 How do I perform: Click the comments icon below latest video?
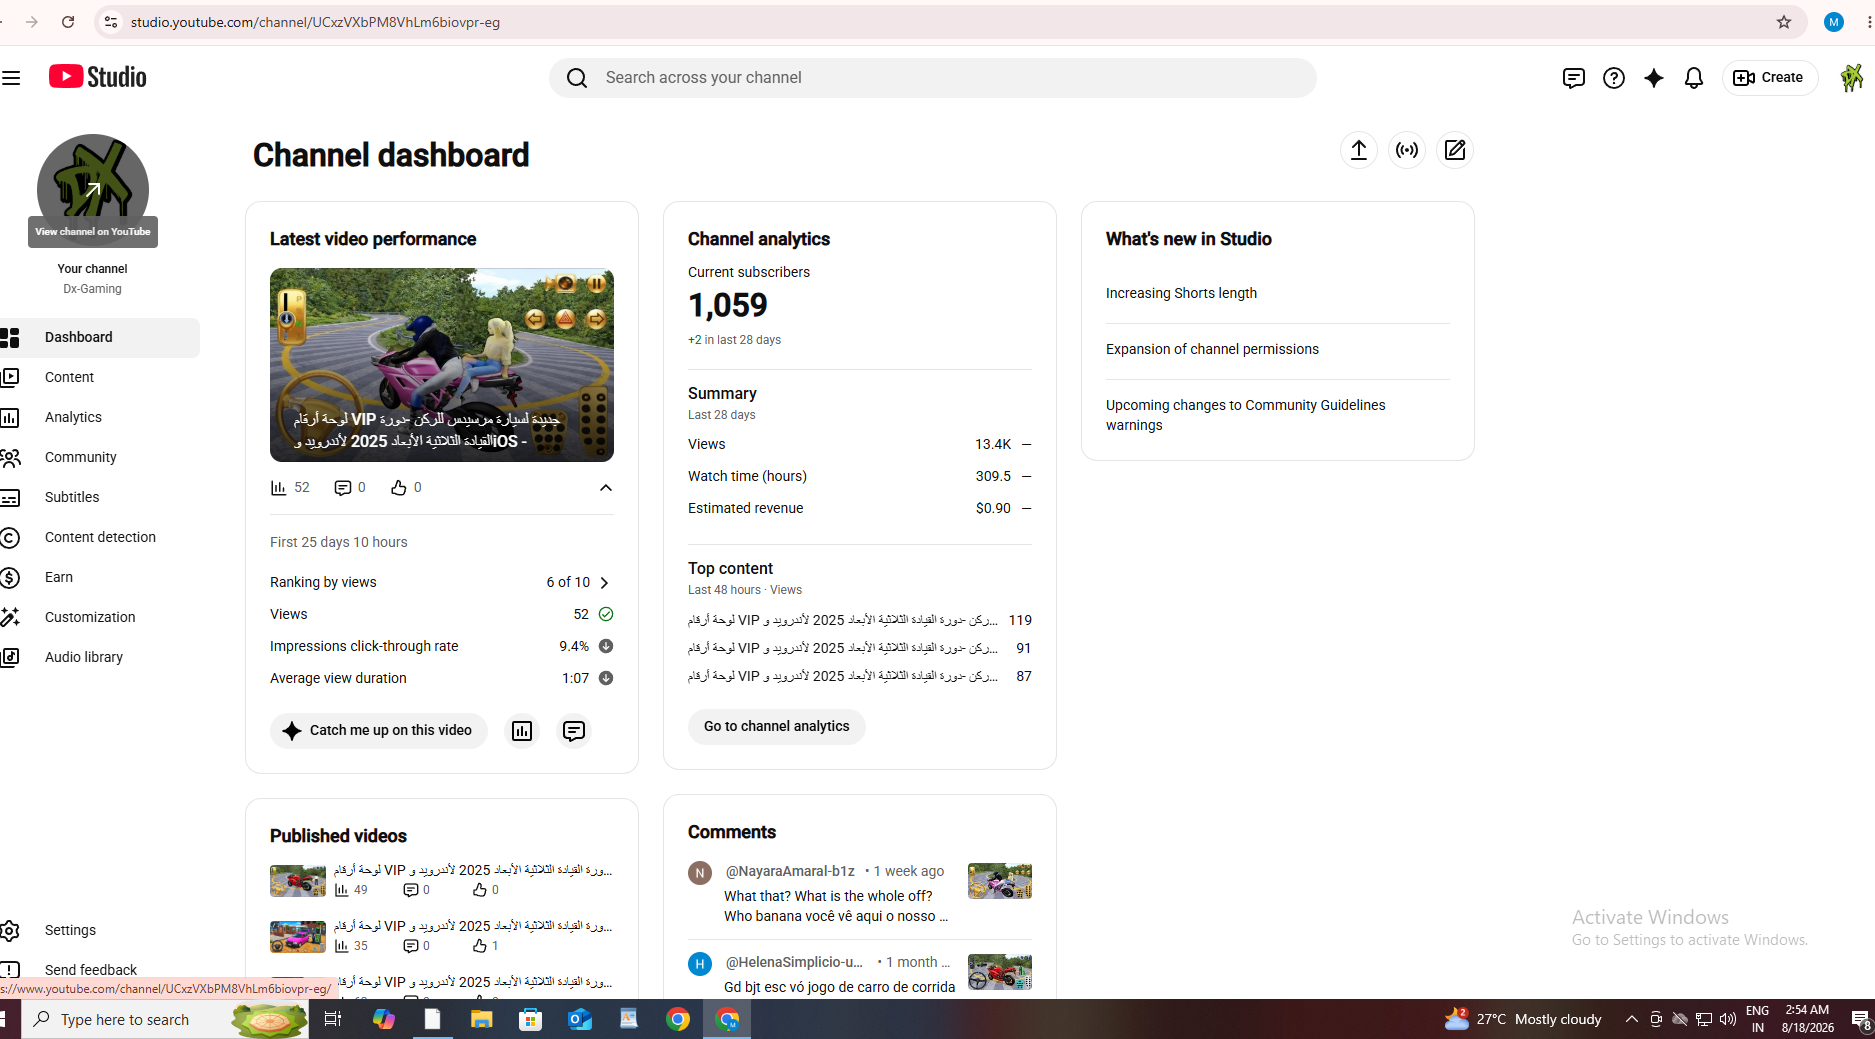(x=342, y=488)
